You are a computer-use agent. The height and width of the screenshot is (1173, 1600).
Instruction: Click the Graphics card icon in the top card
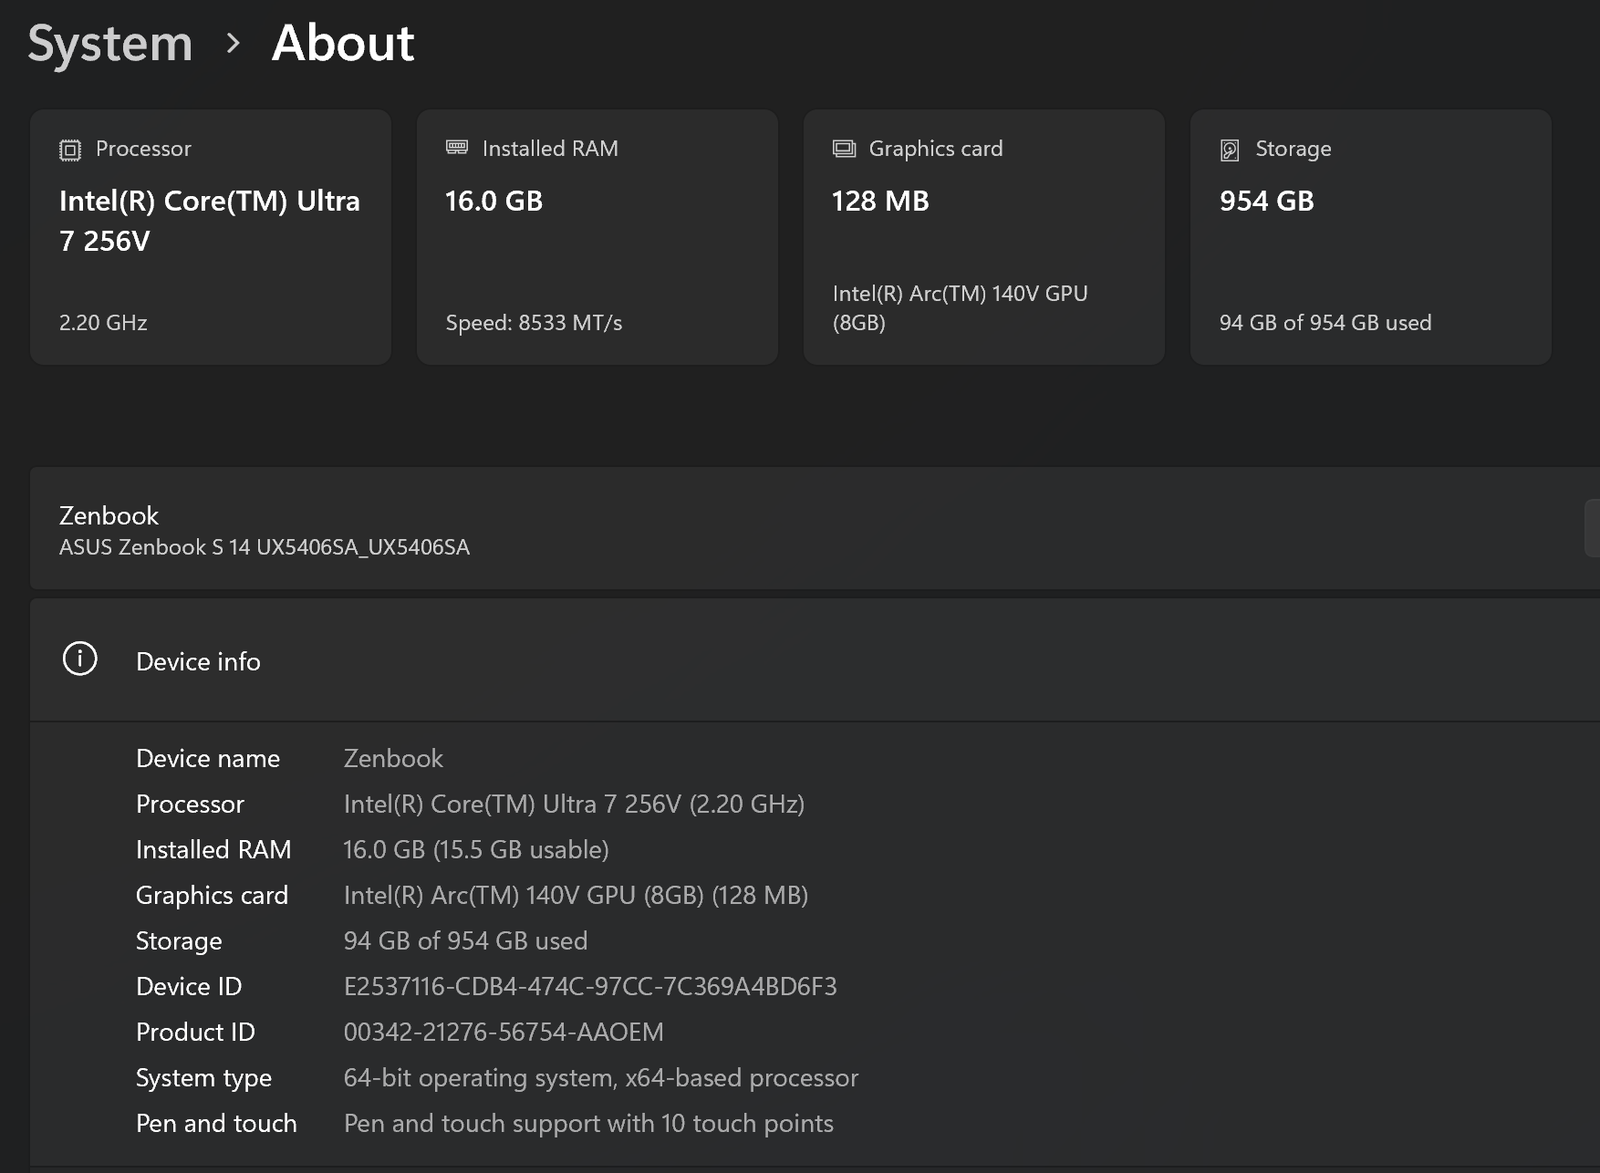pos(844,149)
